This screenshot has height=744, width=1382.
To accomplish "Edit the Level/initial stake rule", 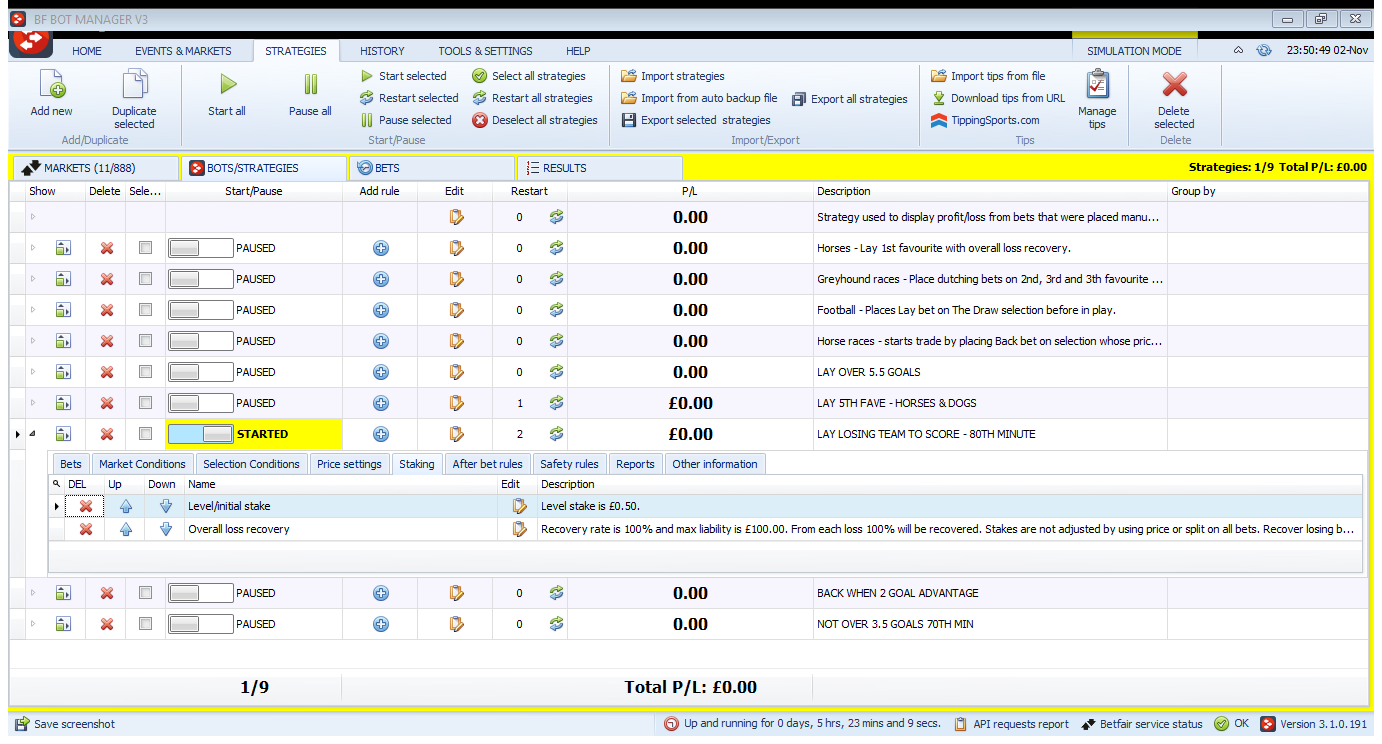I will point(519,507).
